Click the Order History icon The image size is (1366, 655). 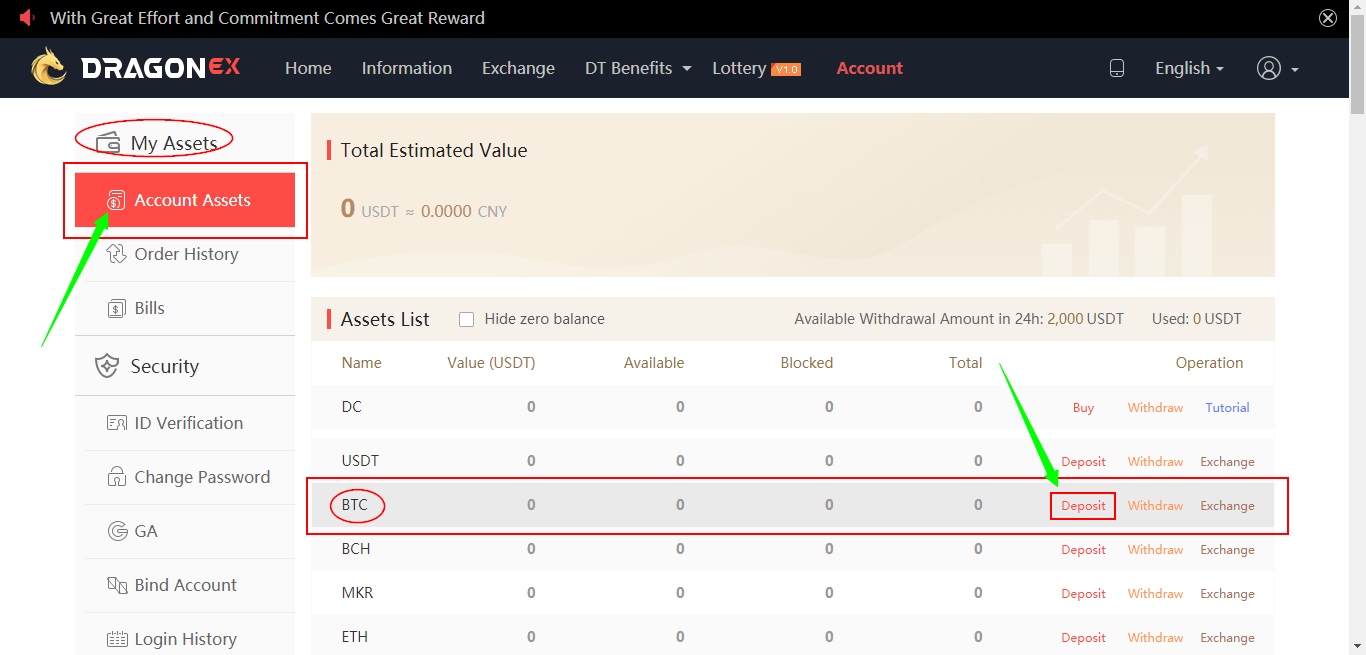click(x=116, y=254)
